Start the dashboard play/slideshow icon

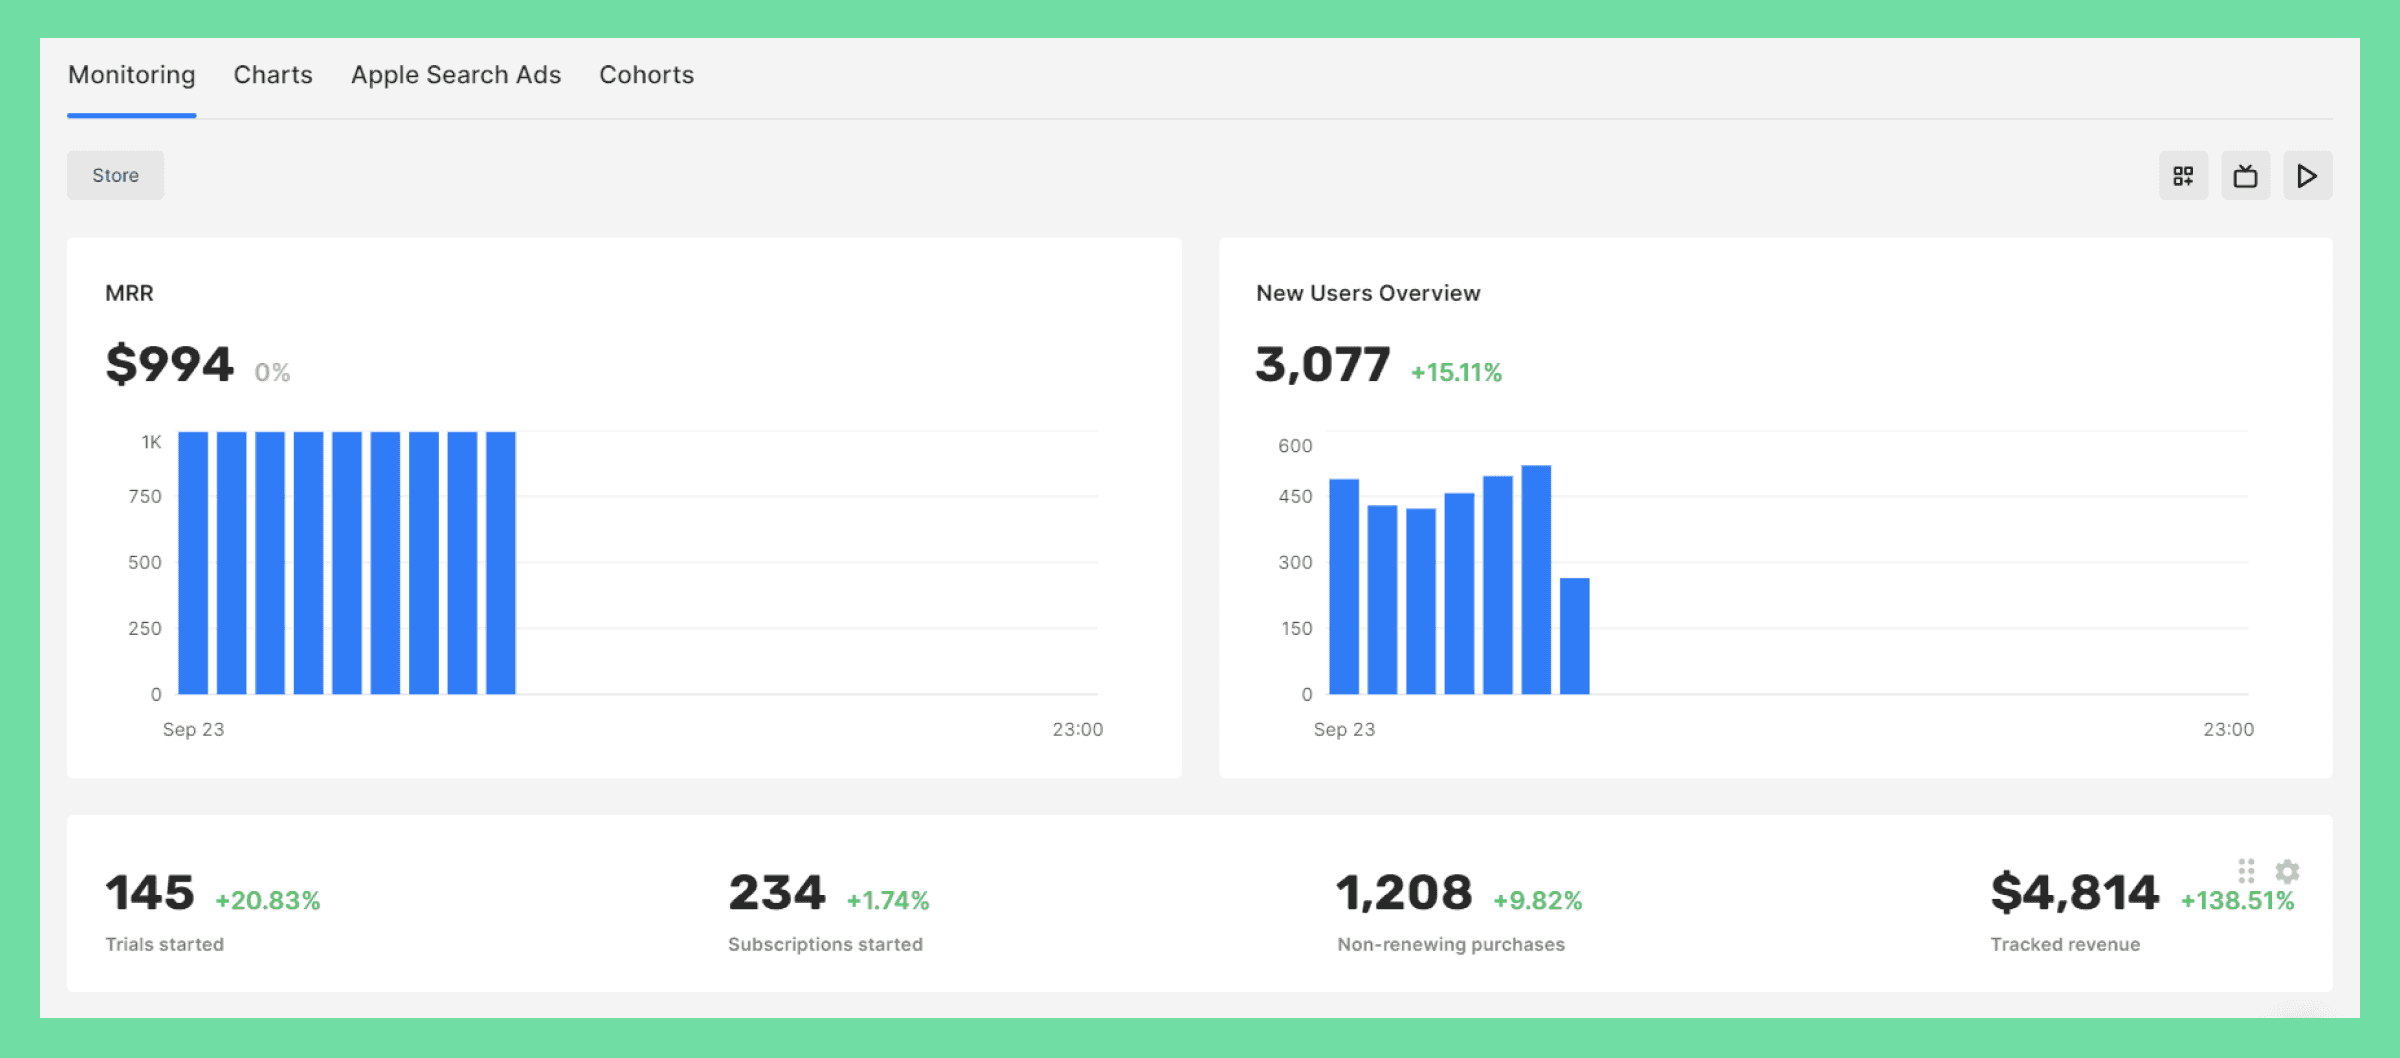[x=2308, y=175]
